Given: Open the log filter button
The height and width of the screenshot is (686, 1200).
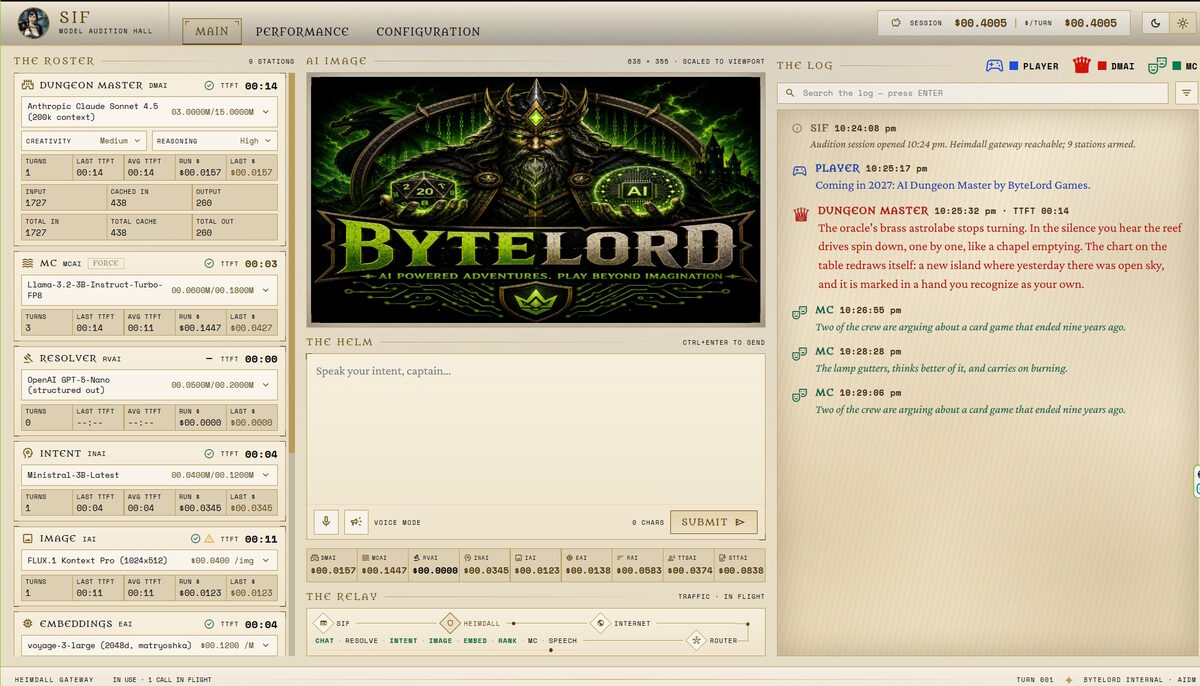Looking at the screenshot, I should 1187,93.
